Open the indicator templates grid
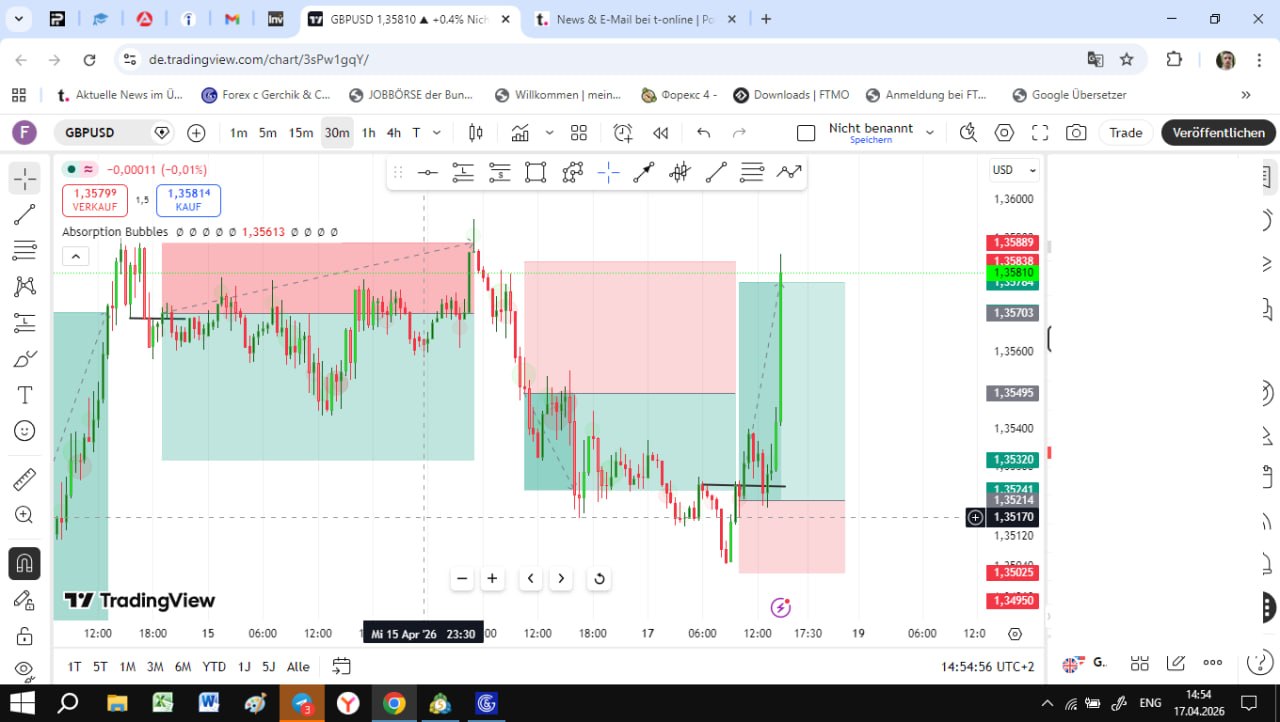Viewport: 1280px width, 722px height. [x=579, y=133]
